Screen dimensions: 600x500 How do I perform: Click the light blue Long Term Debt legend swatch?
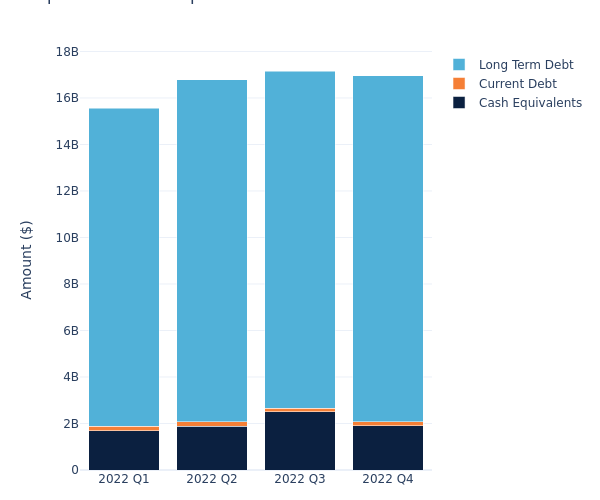click(459, 65)
